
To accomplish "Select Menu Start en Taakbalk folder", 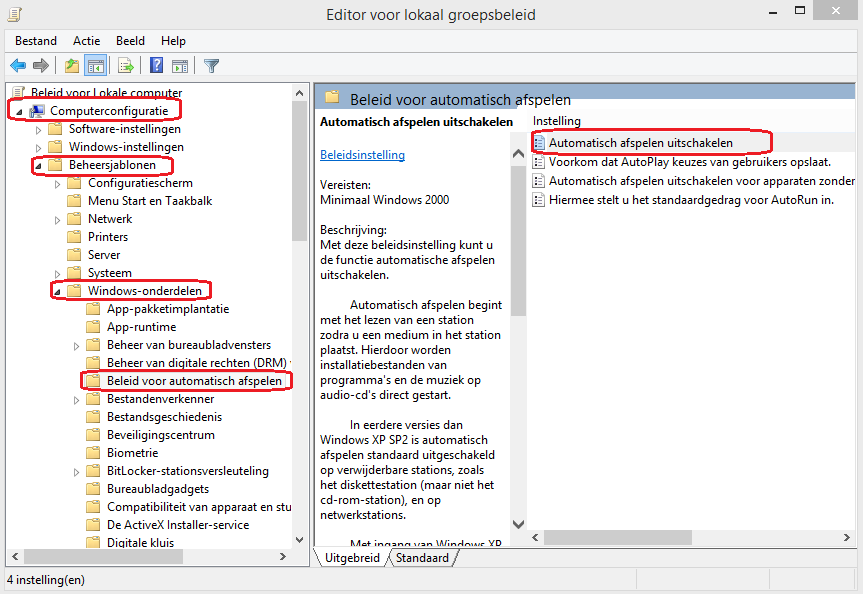I will click(x=150, y=201).
